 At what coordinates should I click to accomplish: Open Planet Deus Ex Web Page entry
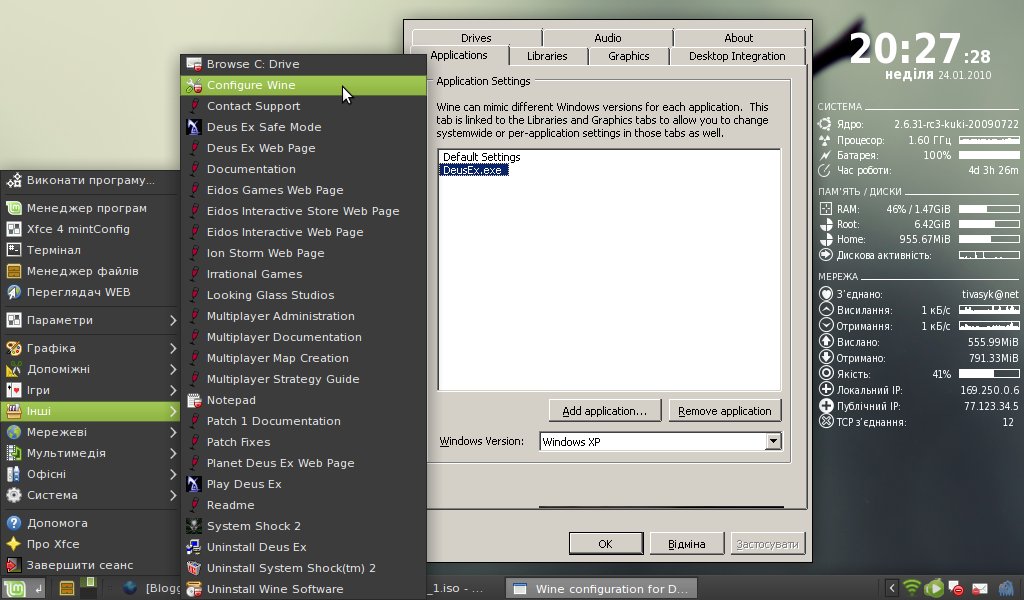[303, 463]
